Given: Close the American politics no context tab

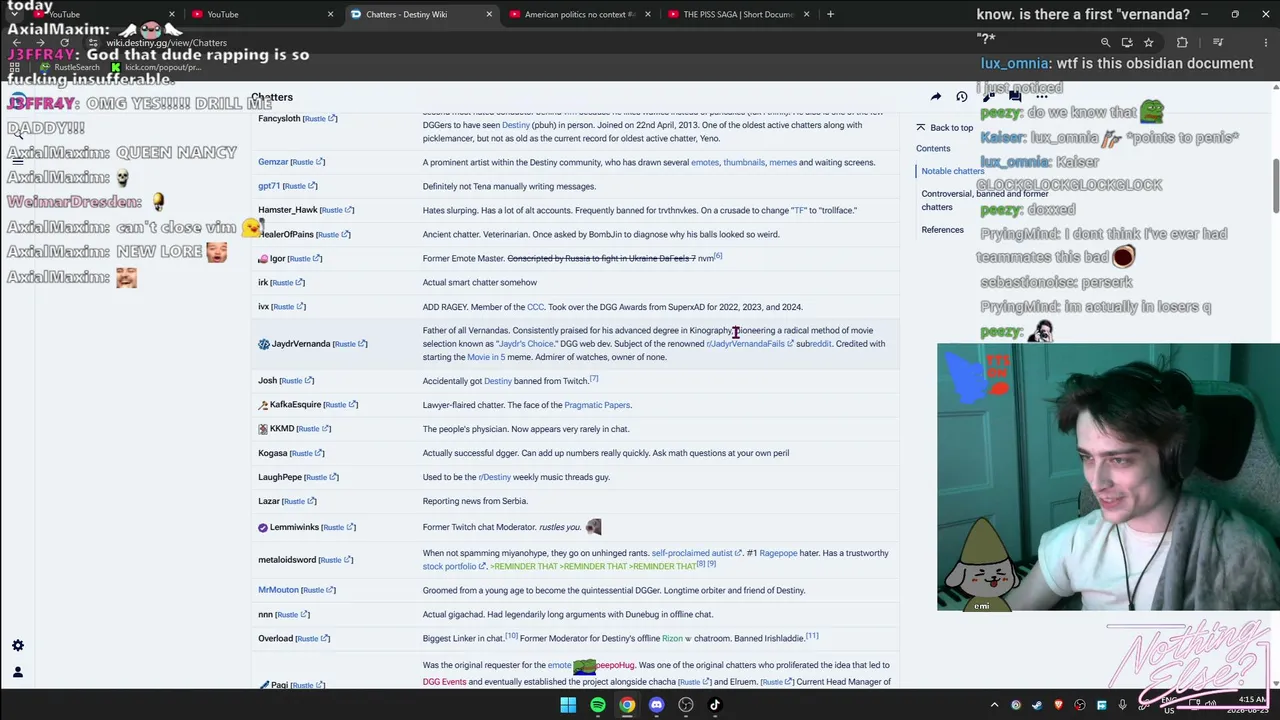Looking at the screenshot, I should [x=648, y=14].
